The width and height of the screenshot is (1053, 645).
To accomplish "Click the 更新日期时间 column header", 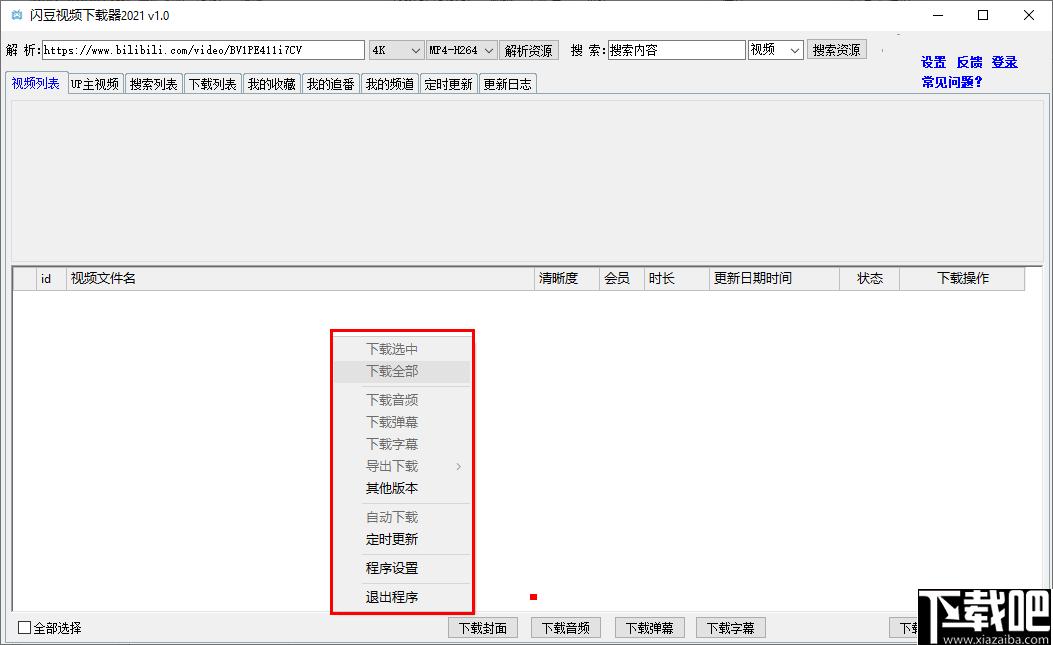I will 774,279.
